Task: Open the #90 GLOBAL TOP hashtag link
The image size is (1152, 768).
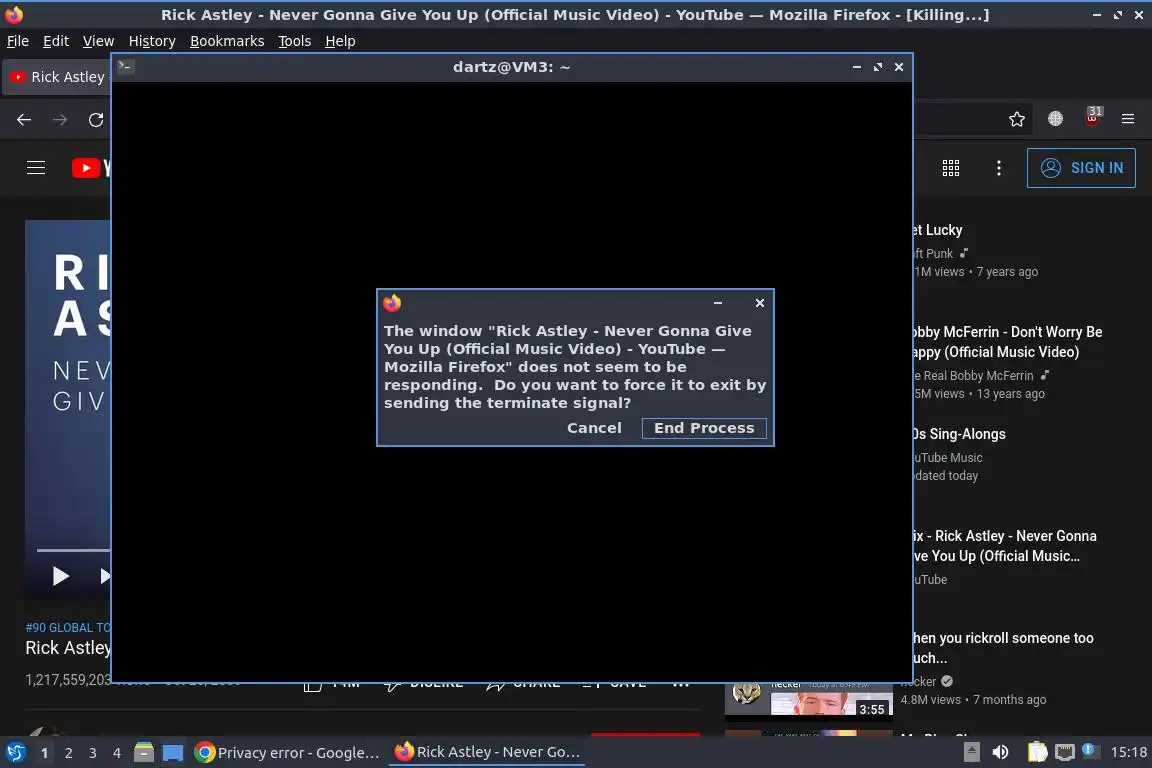Action: tap(68, 628)
